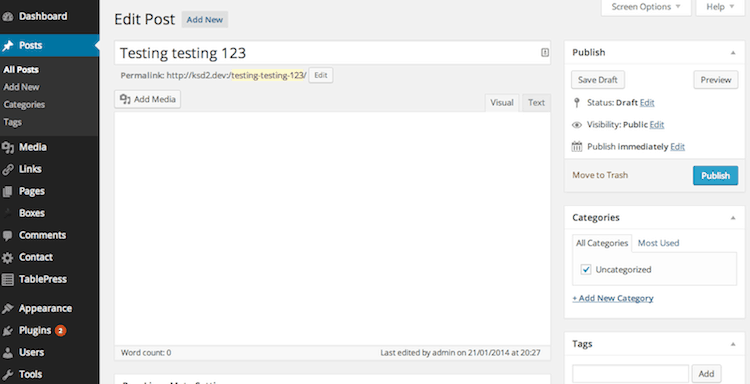Click Add New button beside Edit Post
Viewport: 750px width, 384px height.
[x=205, y=20]
